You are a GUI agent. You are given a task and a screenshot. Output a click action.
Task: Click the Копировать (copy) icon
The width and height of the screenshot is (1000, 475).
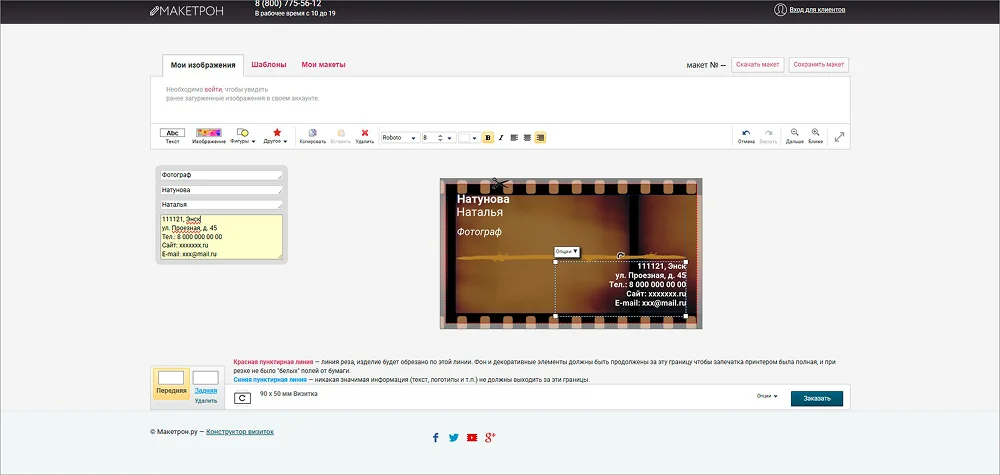(312, 133)
